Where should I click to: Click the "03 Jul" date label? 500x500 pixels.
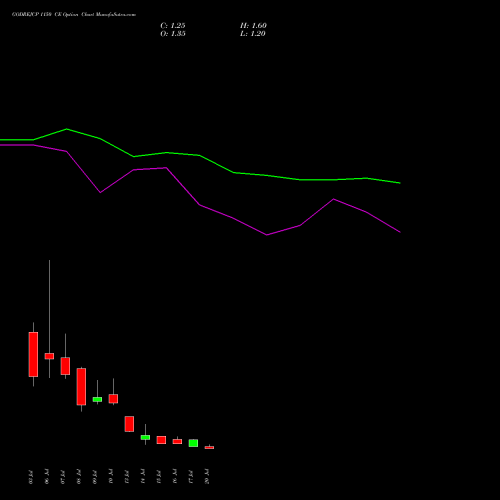[x=31, y=477]
